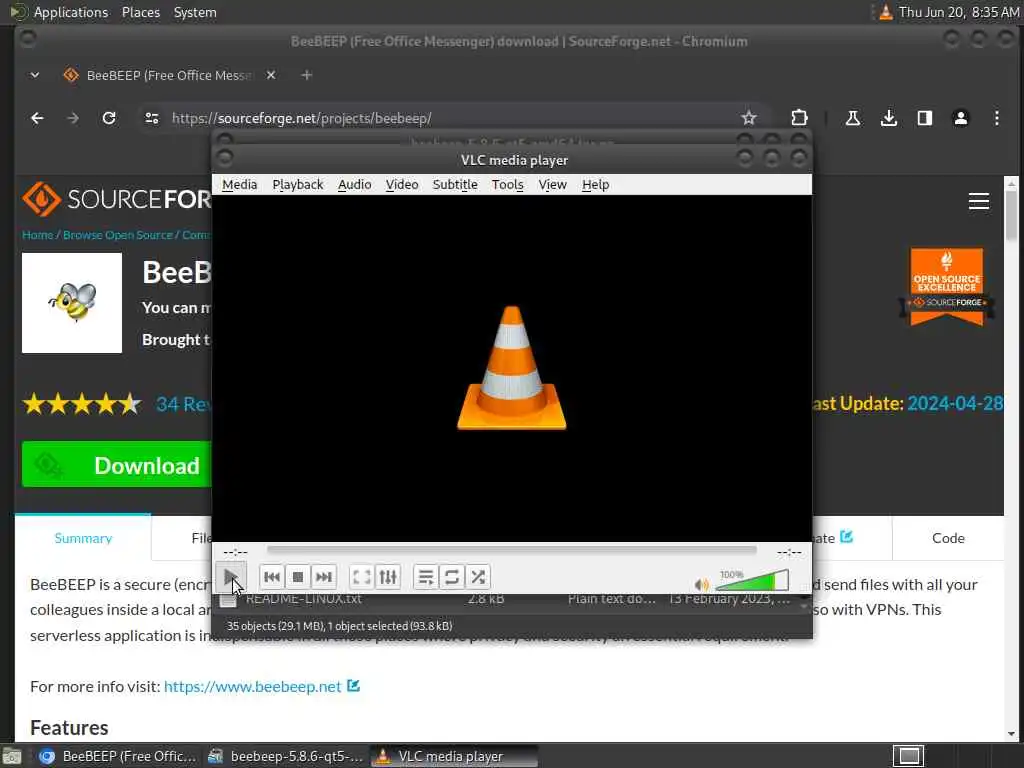Expand Chromium tab search chevron

pos(35,75)
